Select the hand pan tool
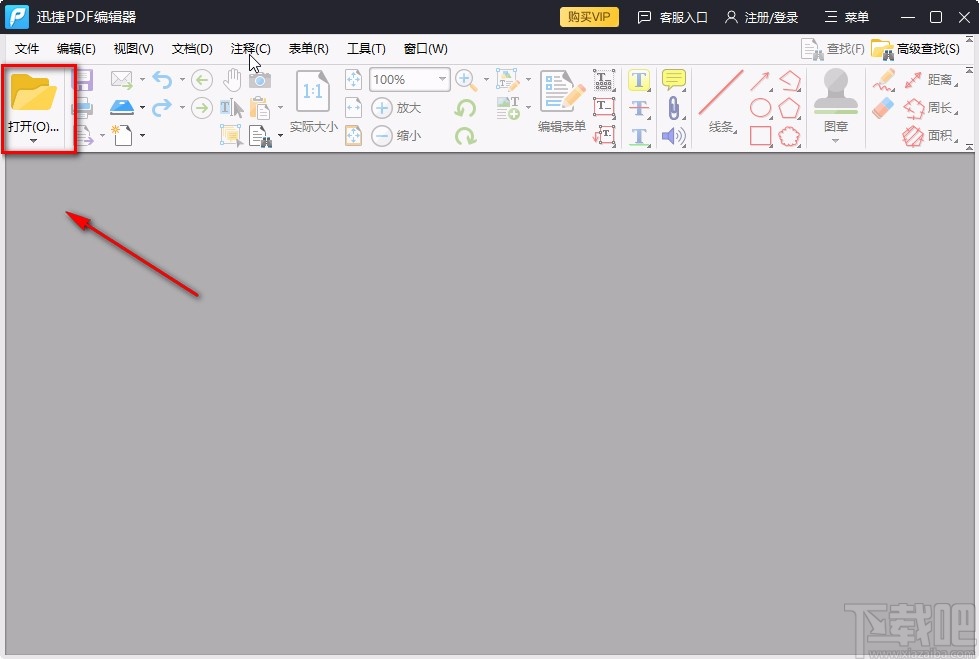 tap(232, 79)
